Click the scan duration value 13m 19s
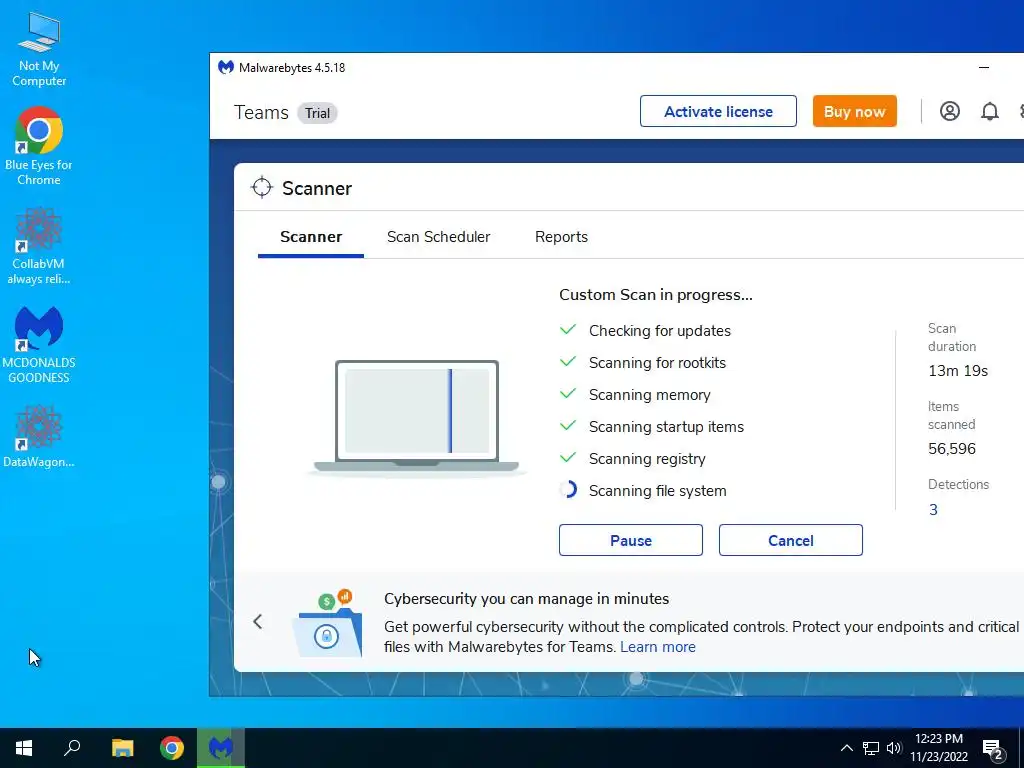Image resolution: width=1024 pixels, height=768 pixels. (958, 370)
